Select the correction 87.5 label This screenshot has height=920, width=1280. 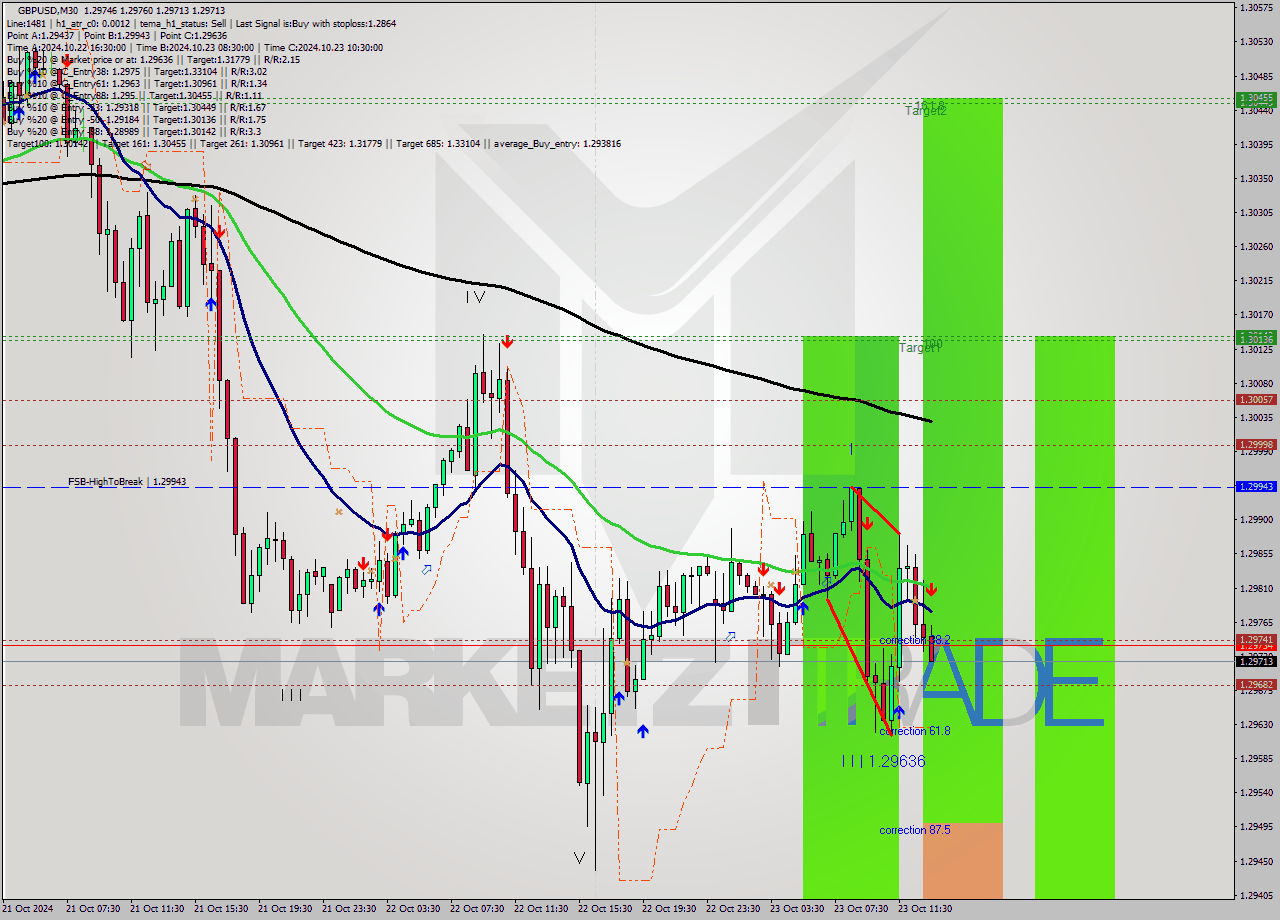click(x=914, y=830)
